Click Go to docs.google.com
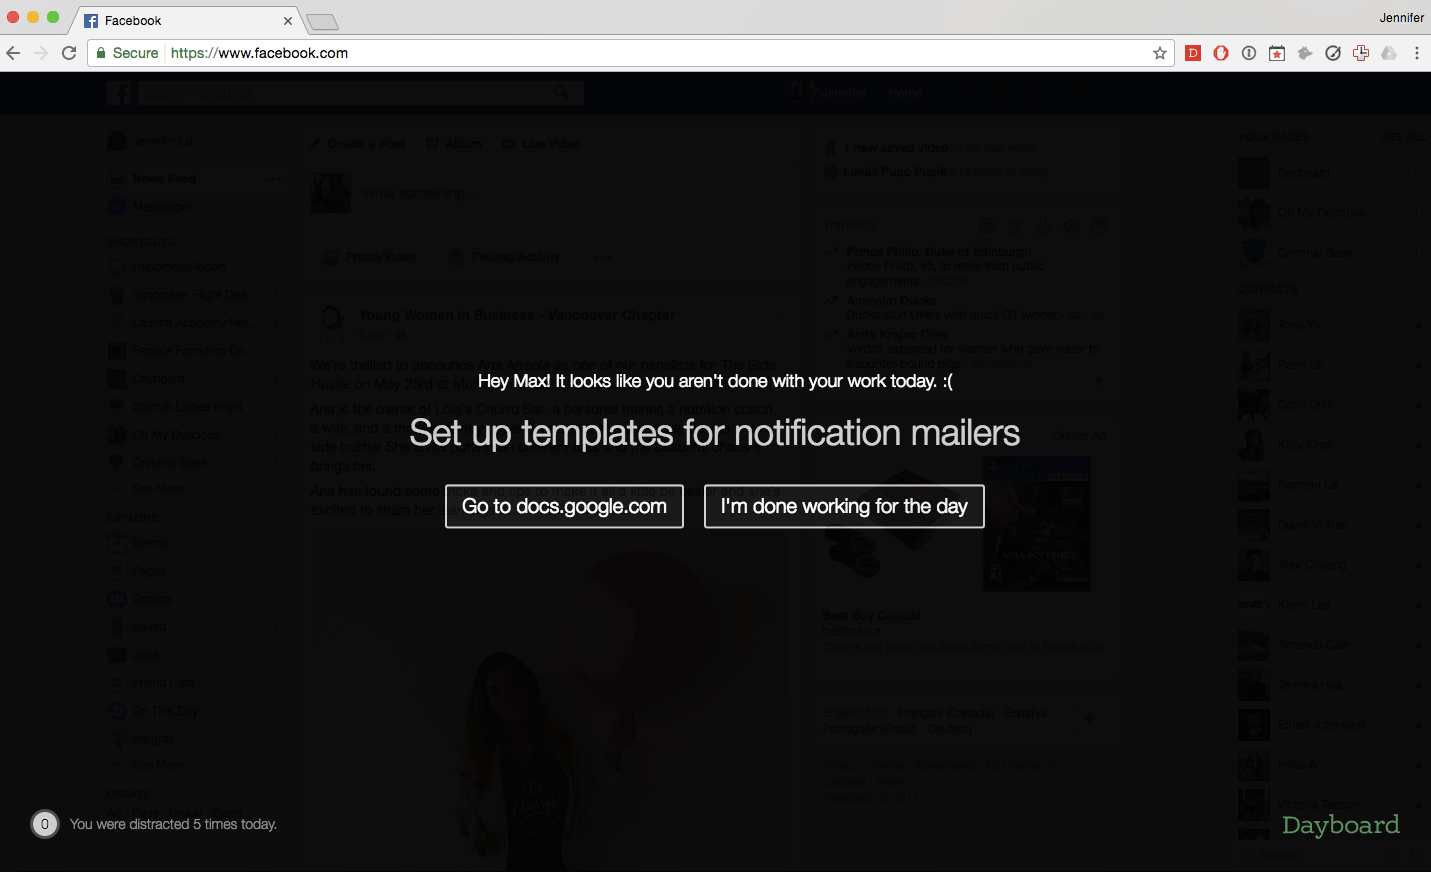The height and width of the screenshot is (872, 1431). pos(563,506)
